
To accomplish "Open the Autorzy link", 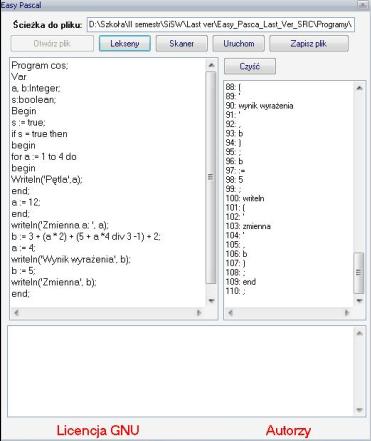I will (x=288, y=430).
